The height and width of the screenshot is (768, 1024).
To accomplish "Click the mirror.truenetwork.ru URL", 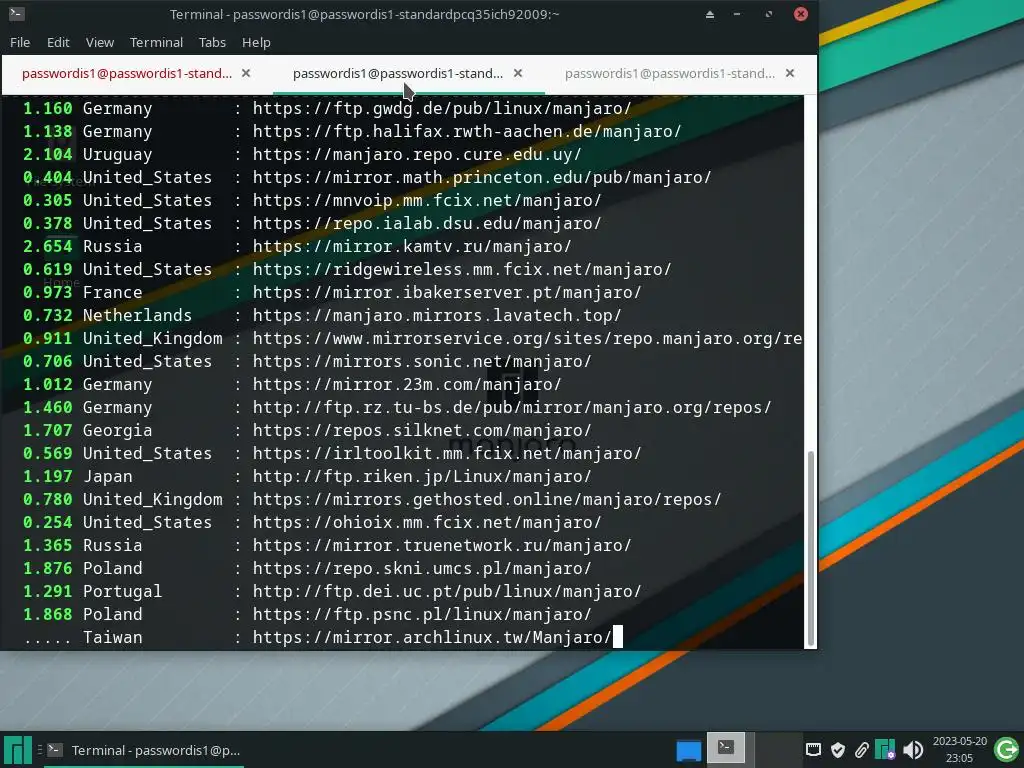I will click(442, 545).
